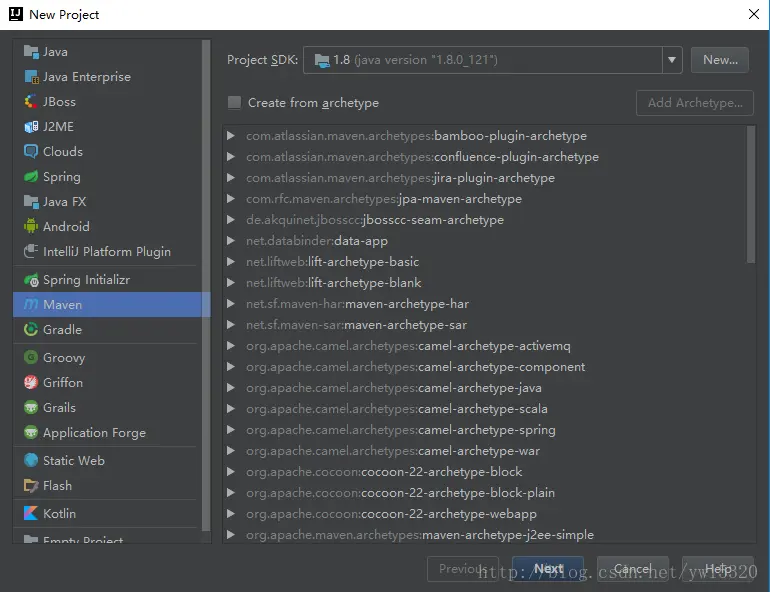Screen dimensions: 770x592
Task: Click the Grails icon
Action: (31, 407)
